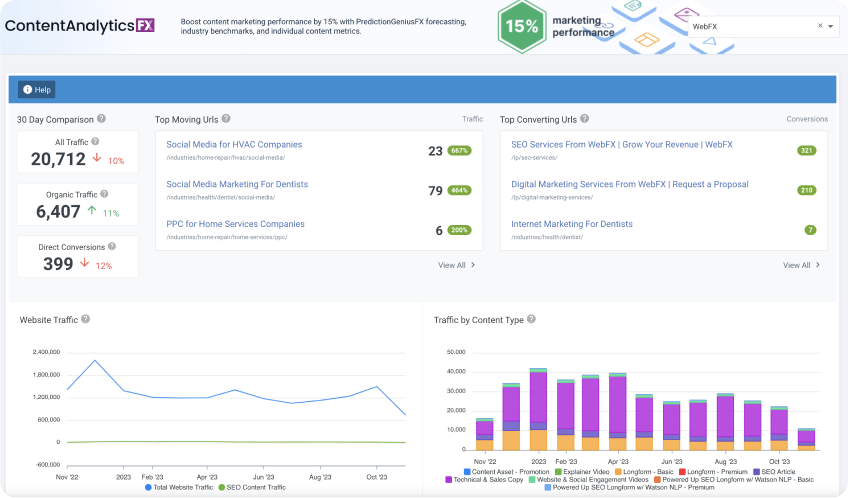Screen dimensions: 848x498
Task: Click the Direct Conversions value 399
Action: [x=58, y=264]
